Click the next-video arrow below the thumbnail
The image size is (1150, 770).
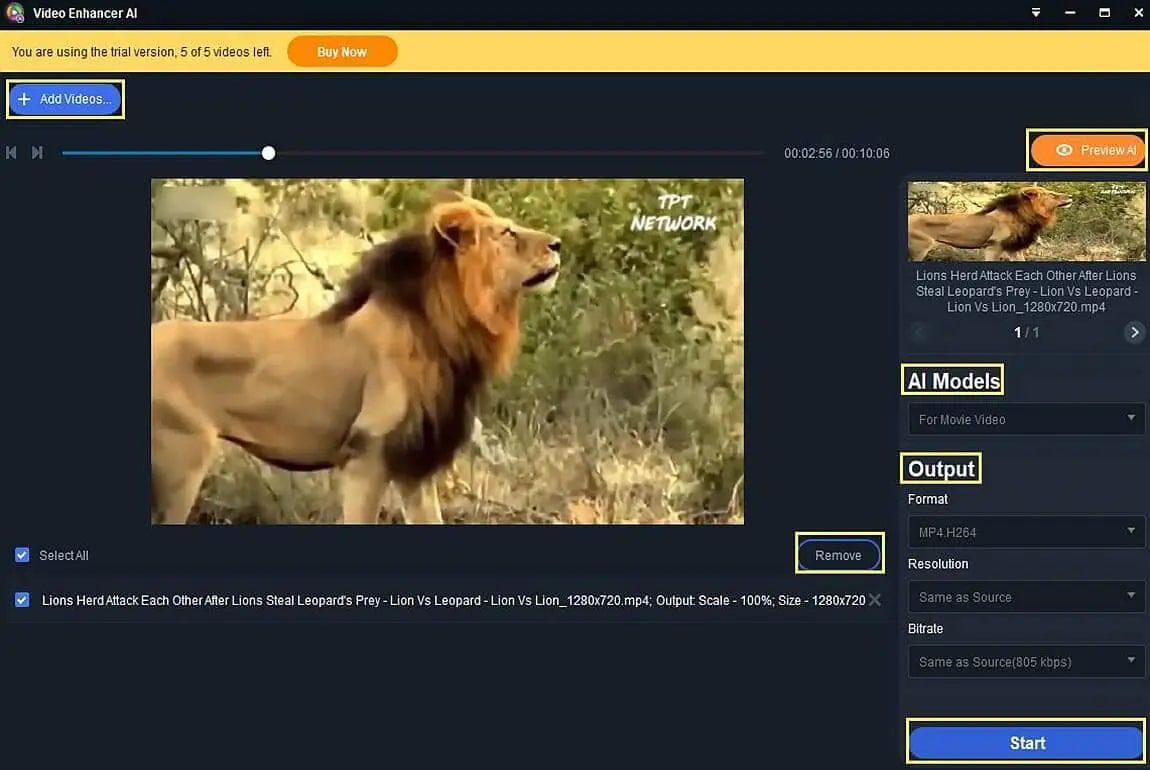1135,331
